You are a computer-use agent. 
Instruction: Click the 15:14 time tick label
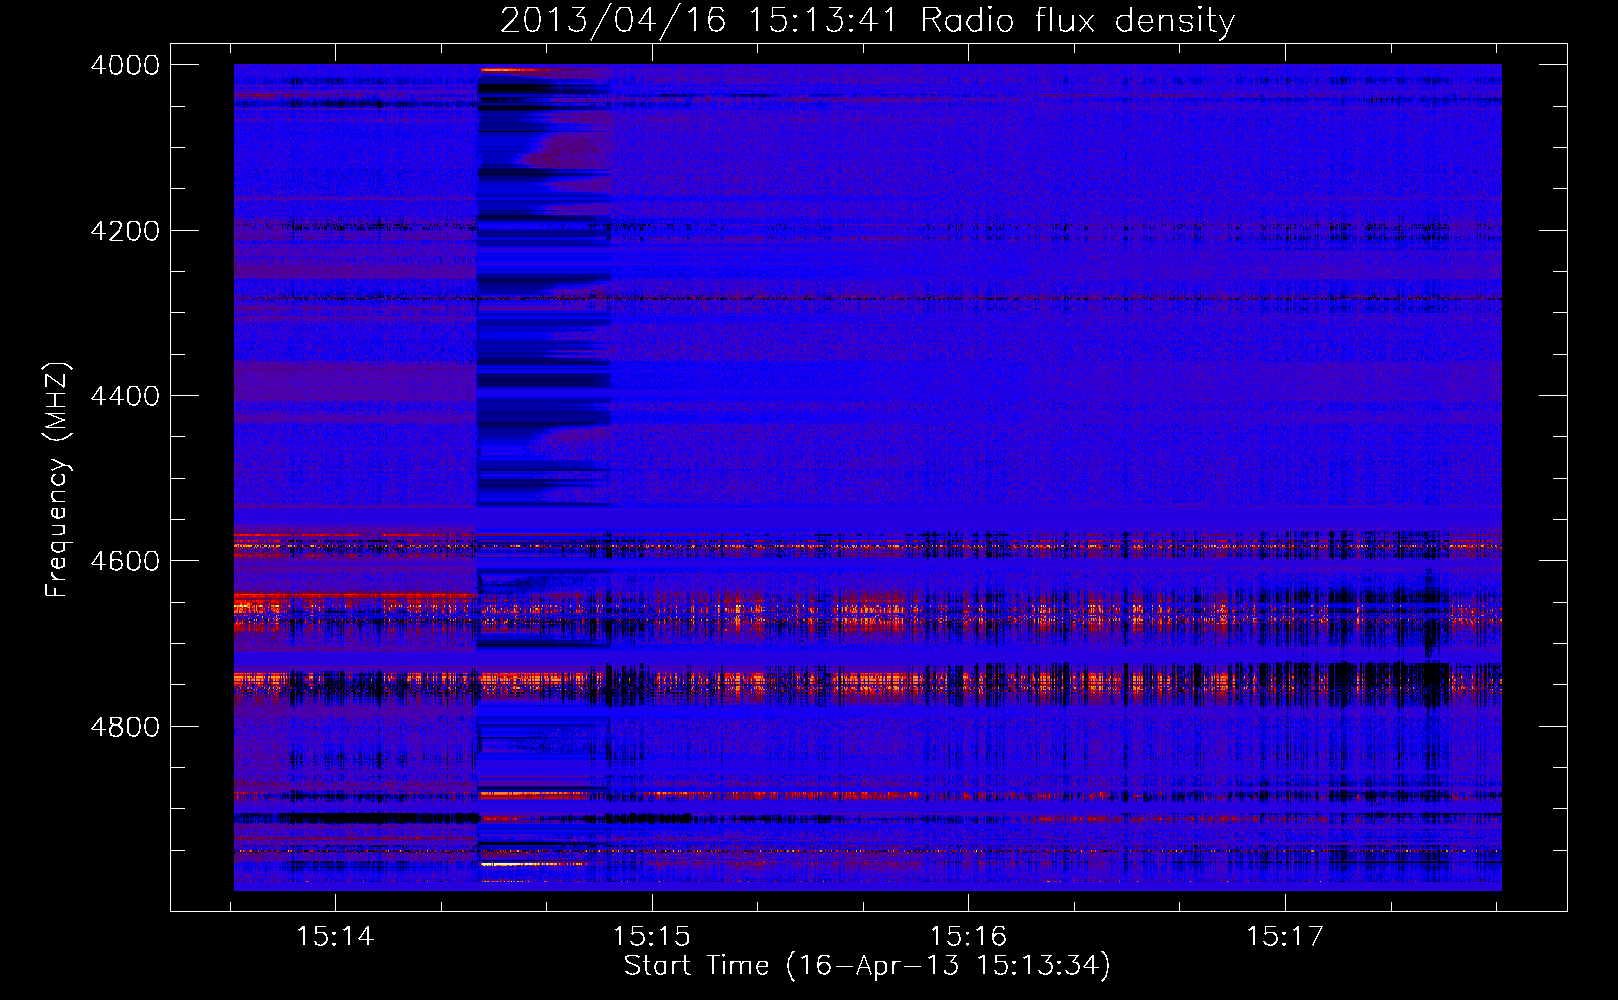(x=335, y=937)
